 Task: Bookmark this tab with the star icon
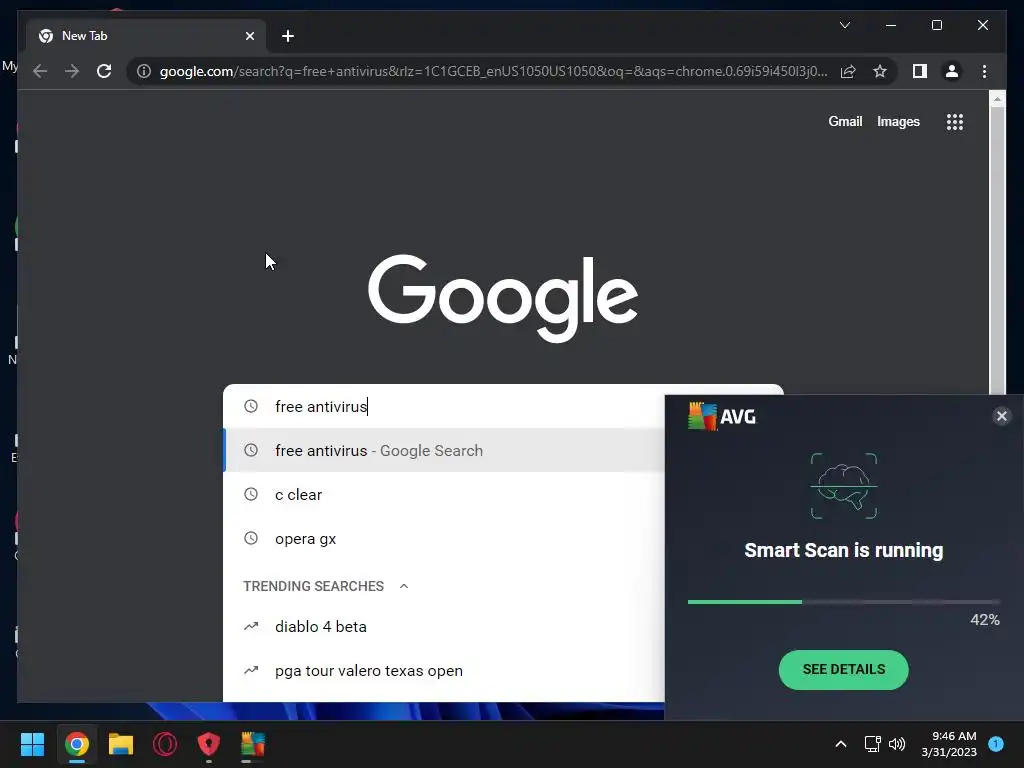pyautogui.click(x=880, y=71)
